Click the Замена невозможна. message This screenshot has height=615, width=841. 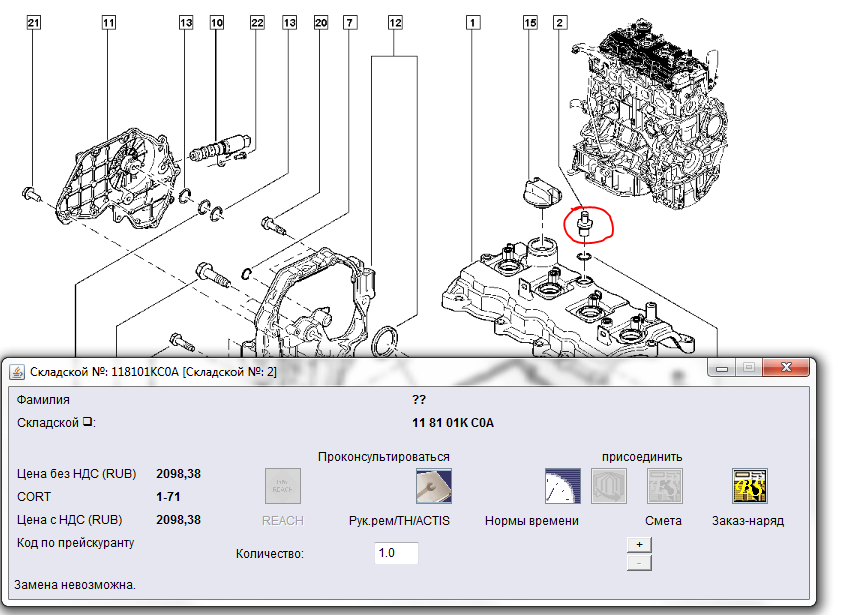tap(75, 585)
